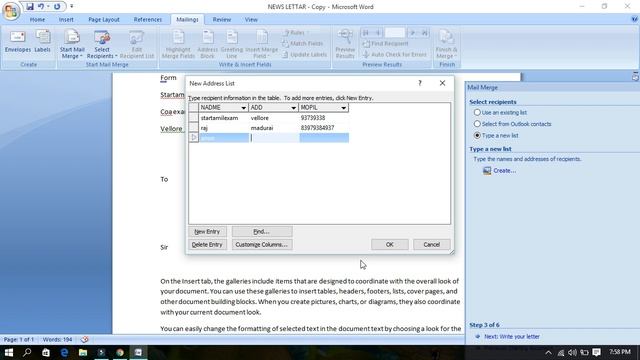Image resolution: width=640 pixels, height=360 pixels.
Task: Open Envelopes tool in ribbon
Action: [18, 41]
